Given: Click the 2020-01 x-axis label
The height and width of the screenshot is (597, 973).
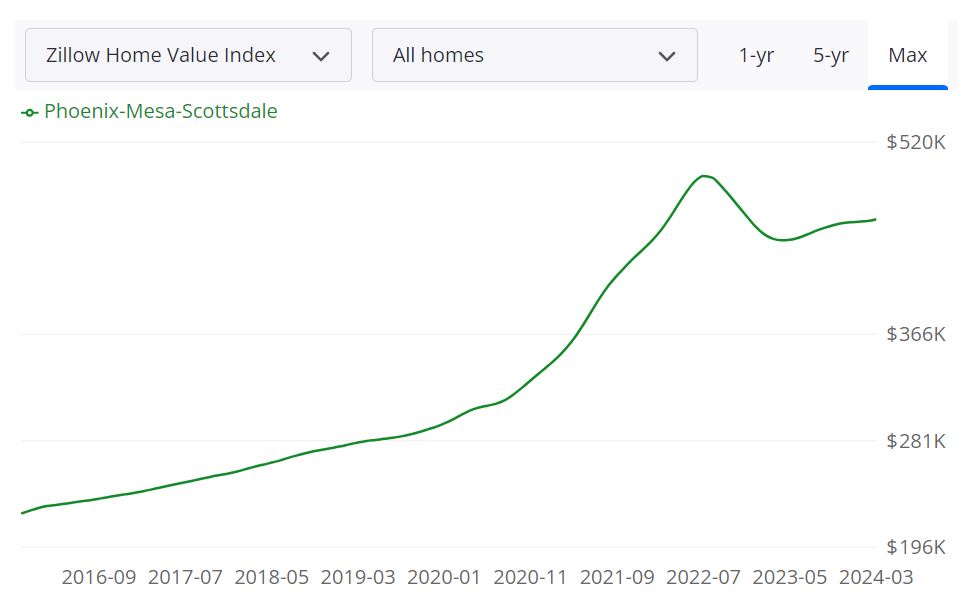Looking at the screenshot, I should coord(444,578).
